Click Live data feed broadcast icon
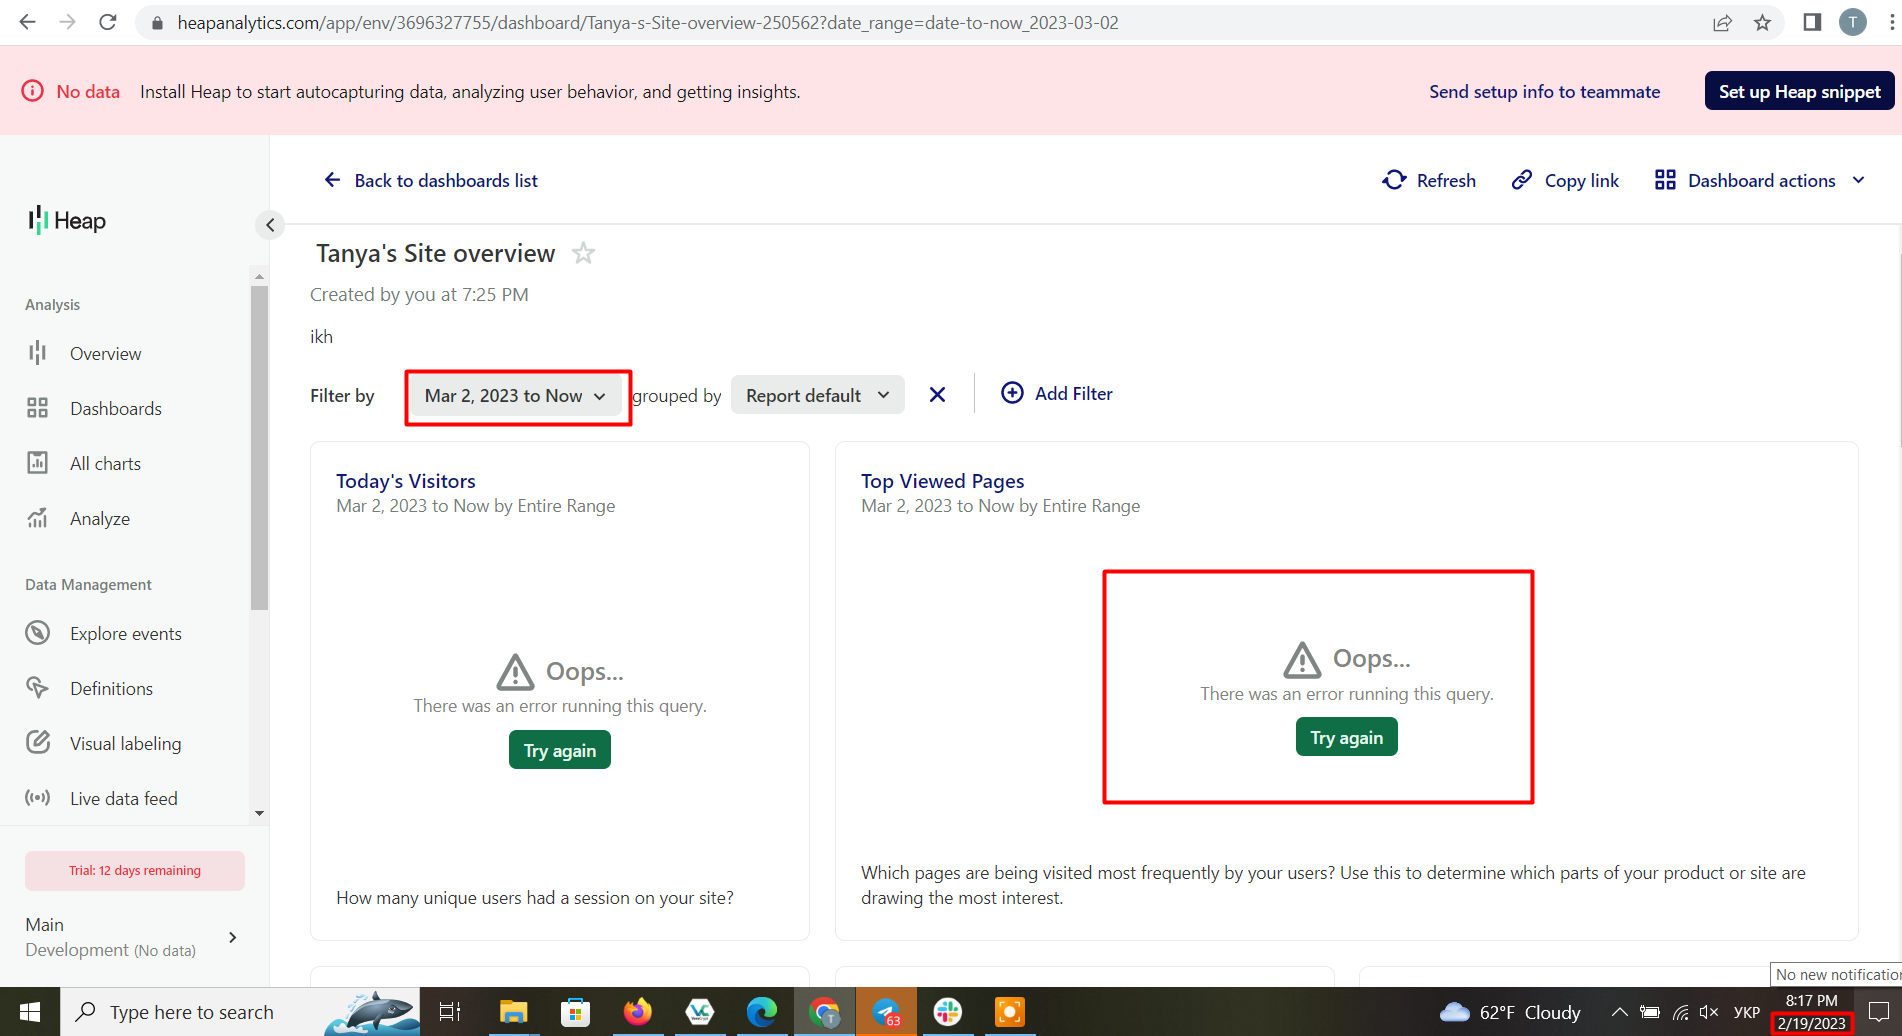 [38, 798]
